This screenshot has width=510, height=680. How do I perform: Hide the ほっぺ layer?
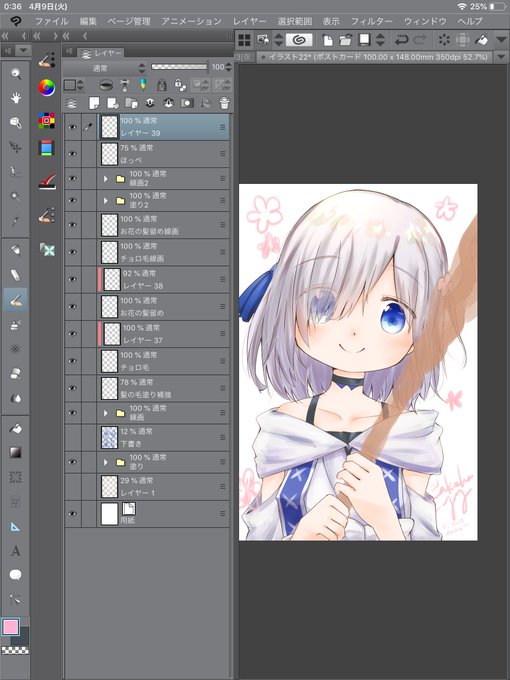click(72, 154)
